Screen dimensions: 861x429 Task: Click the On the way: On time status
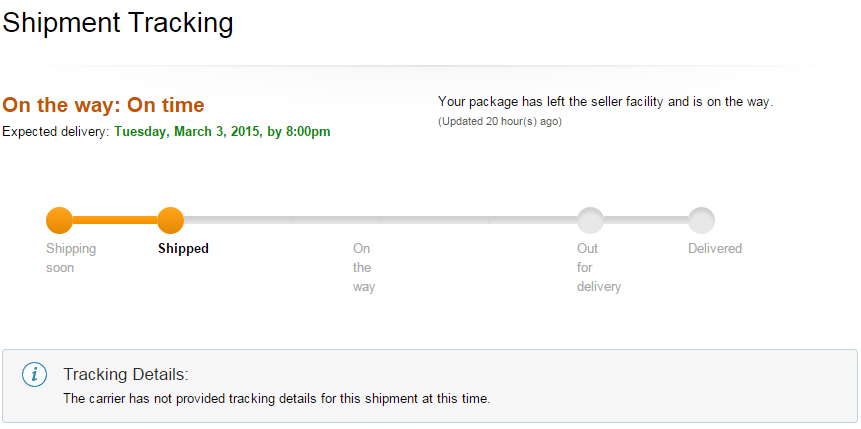click(x=104, y=105)
